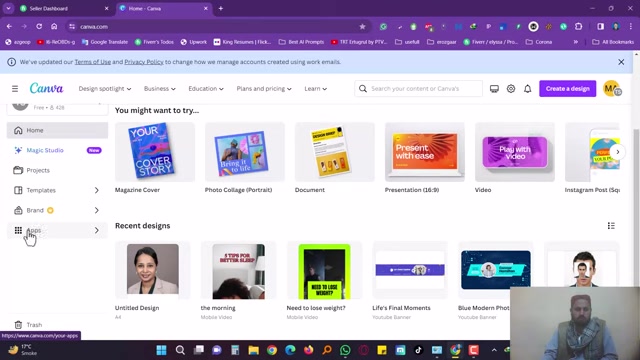Image resolution: width=640 pixels, height=360 pixels.
Task: Open Windows taskbar search
Action: tap(180, 350)
